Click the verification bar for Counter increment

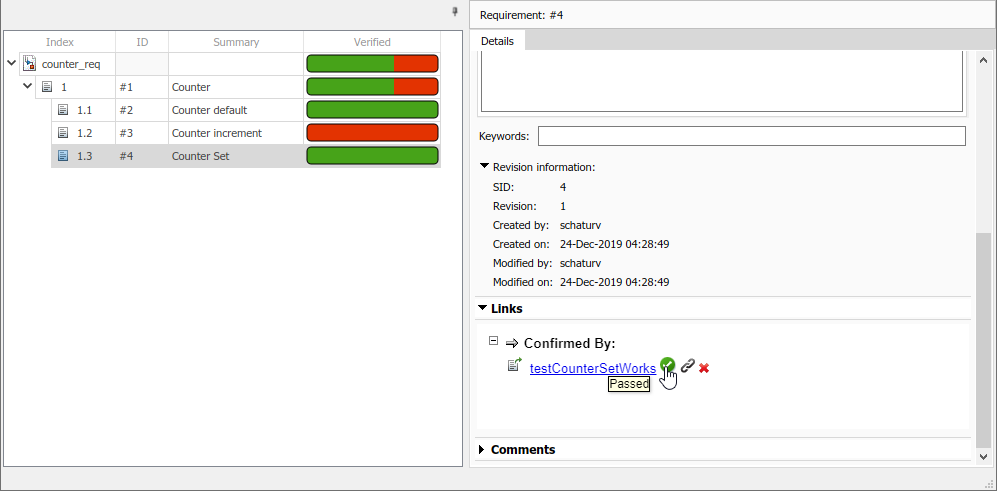coord(373,132)
